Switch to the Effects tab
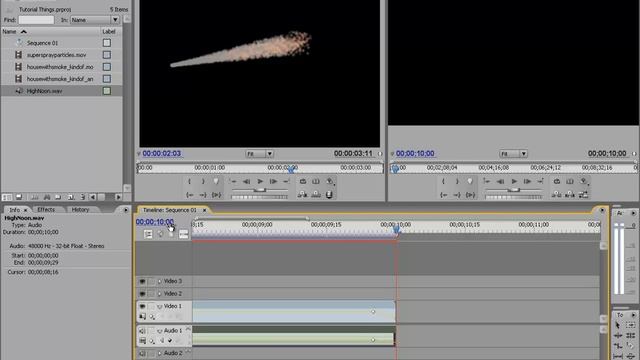The image size is (640, 360). (46, 209)
